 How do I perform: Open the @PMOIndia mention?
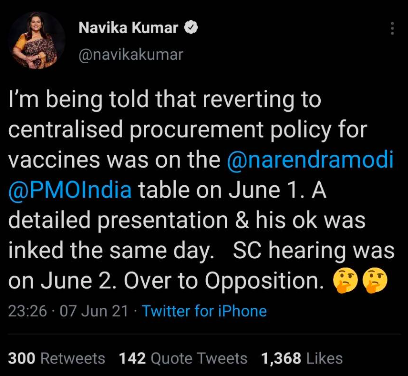70,190
